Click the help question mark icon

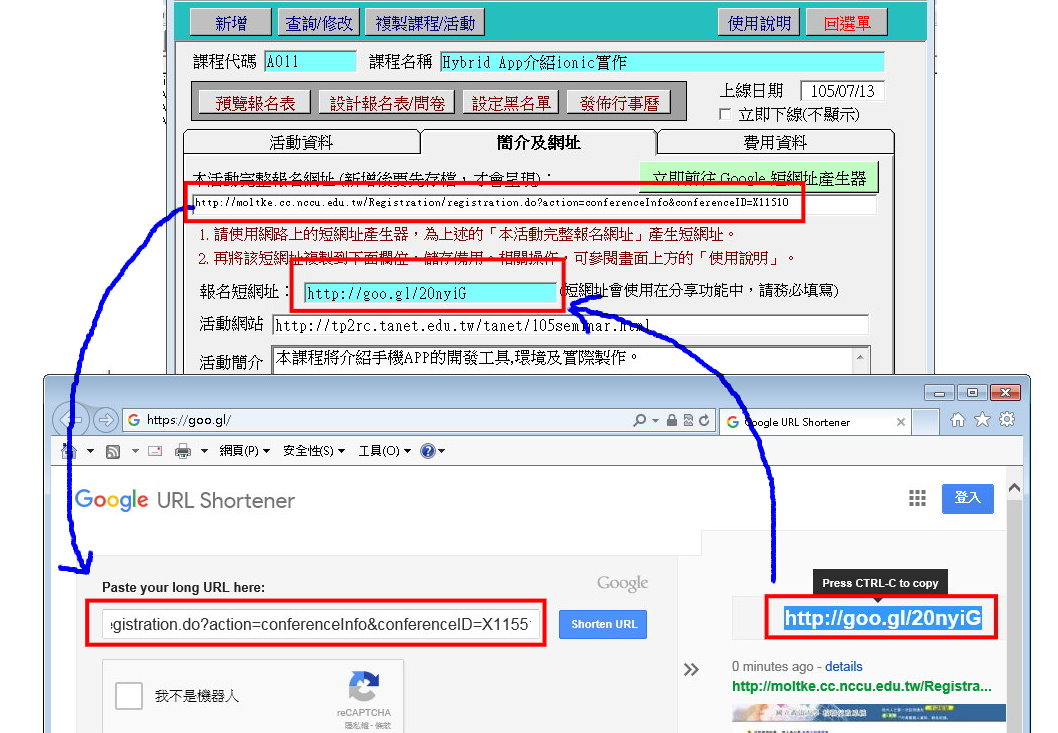(428, 451)
